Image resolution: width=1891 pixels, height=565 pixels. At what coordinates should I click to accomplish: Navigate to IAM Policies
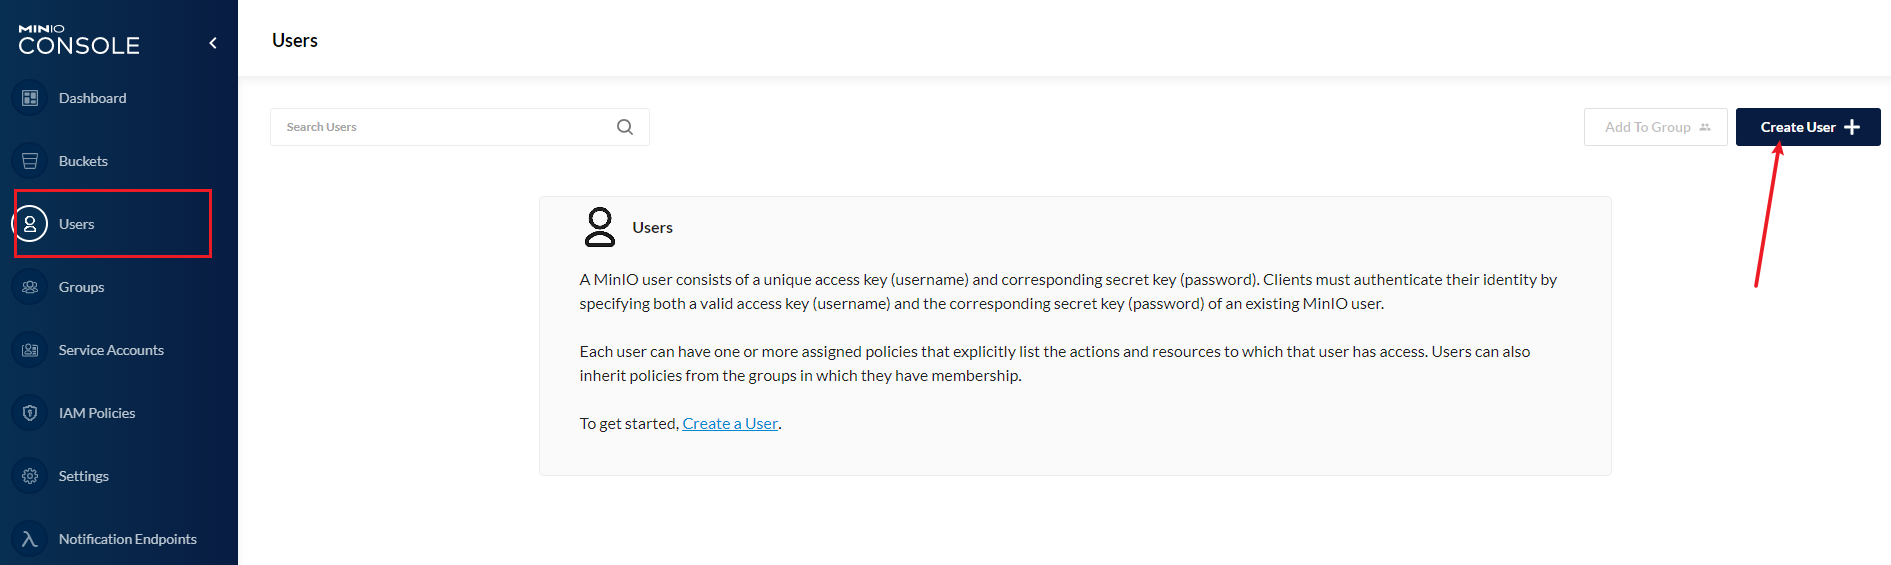click(97, 413)
